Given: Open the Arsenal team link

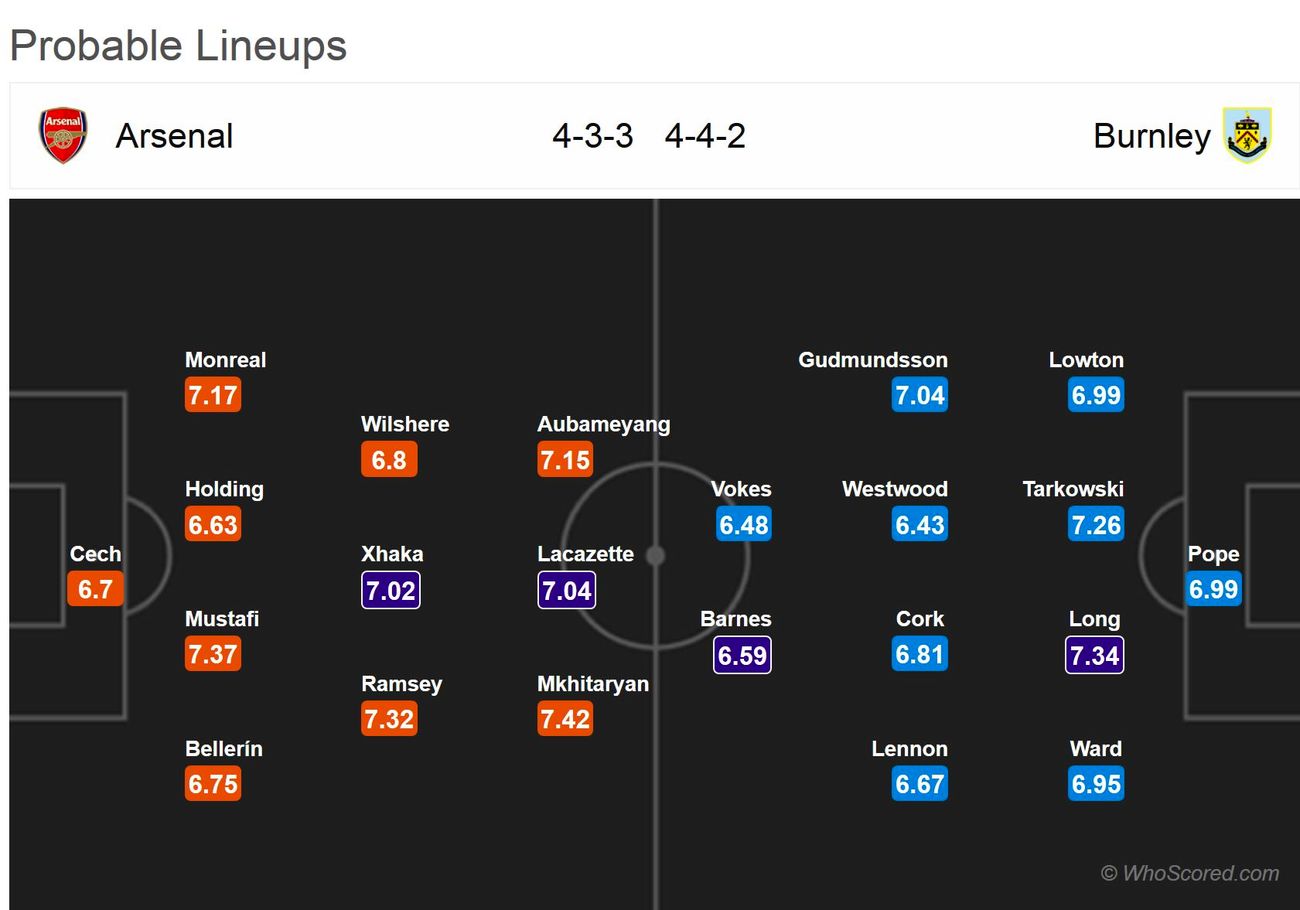Looking at the screenshot, I should click(174, 136).
